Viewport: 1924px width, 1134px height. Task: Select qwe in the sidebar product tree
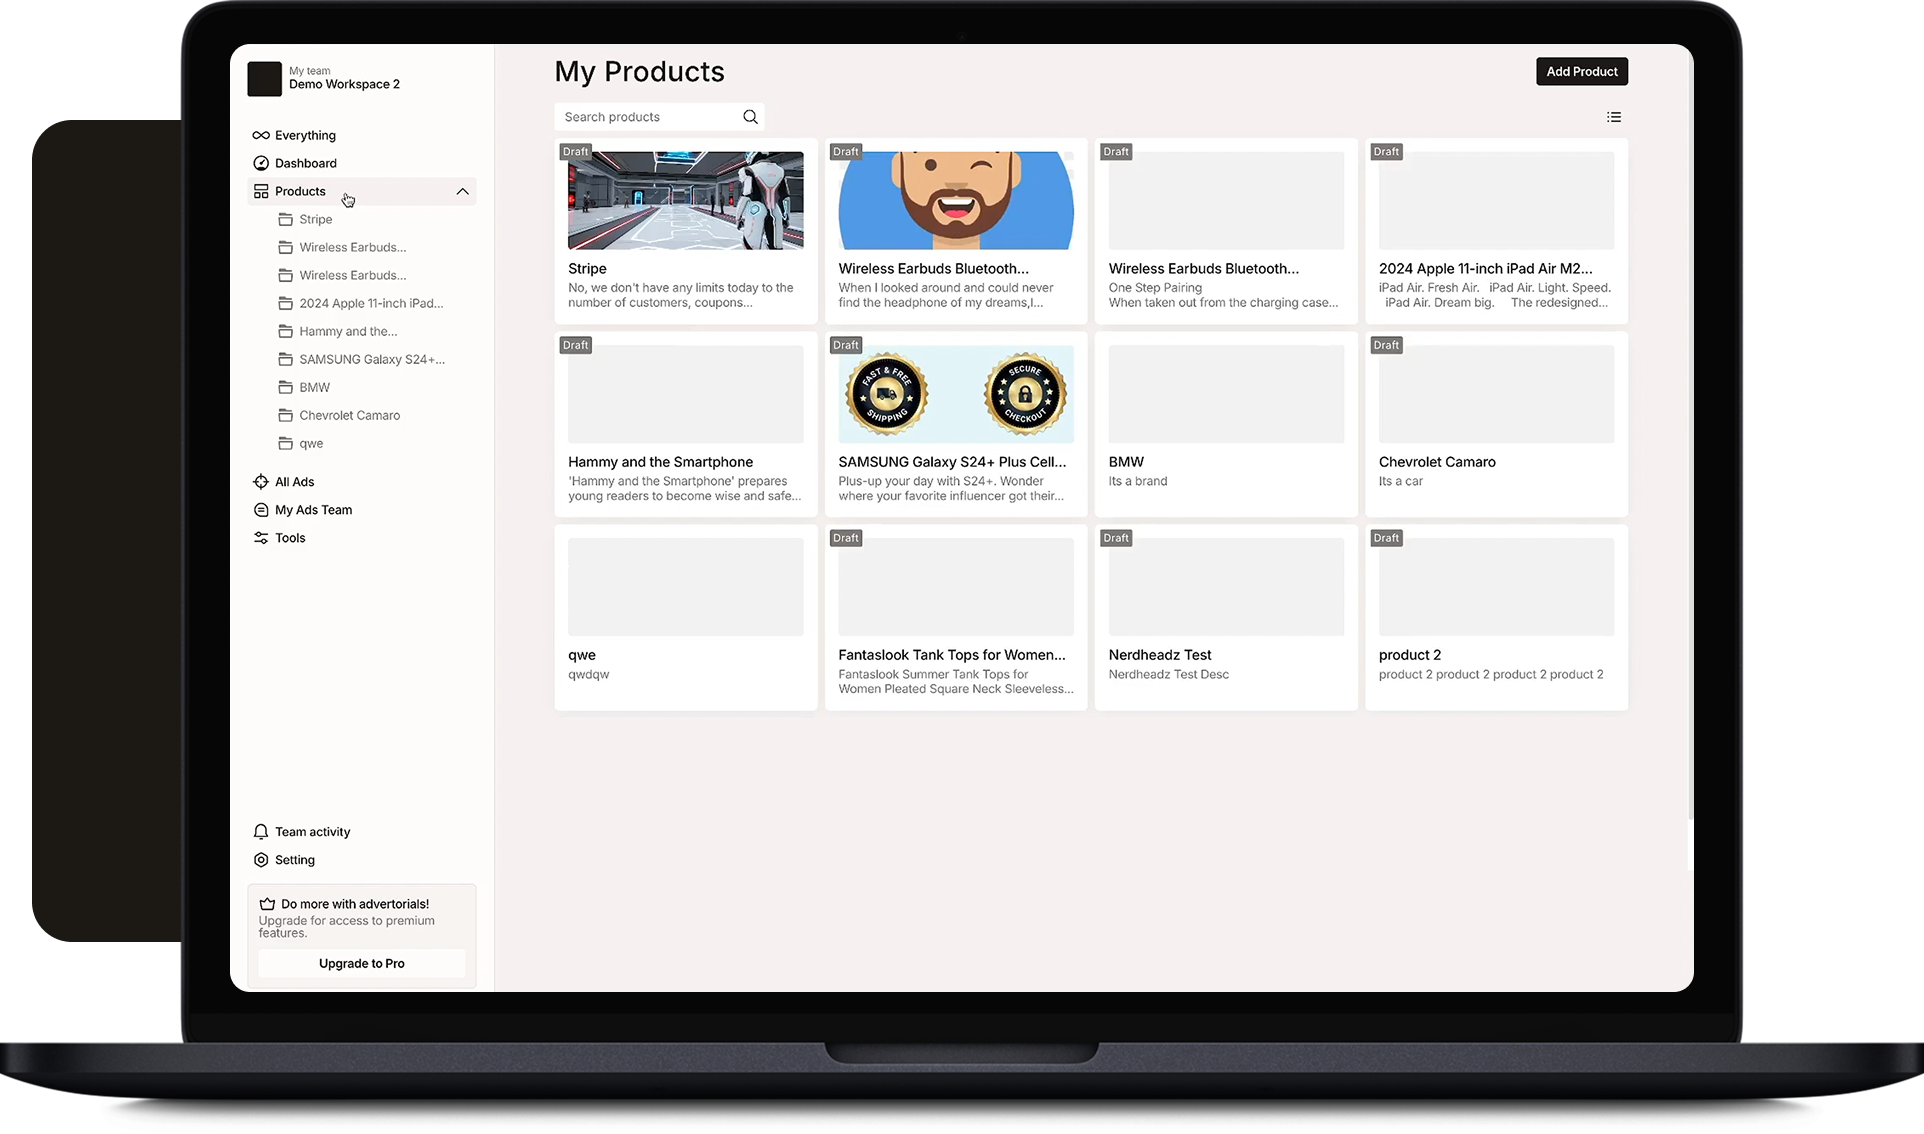click(x=311, y=443)
